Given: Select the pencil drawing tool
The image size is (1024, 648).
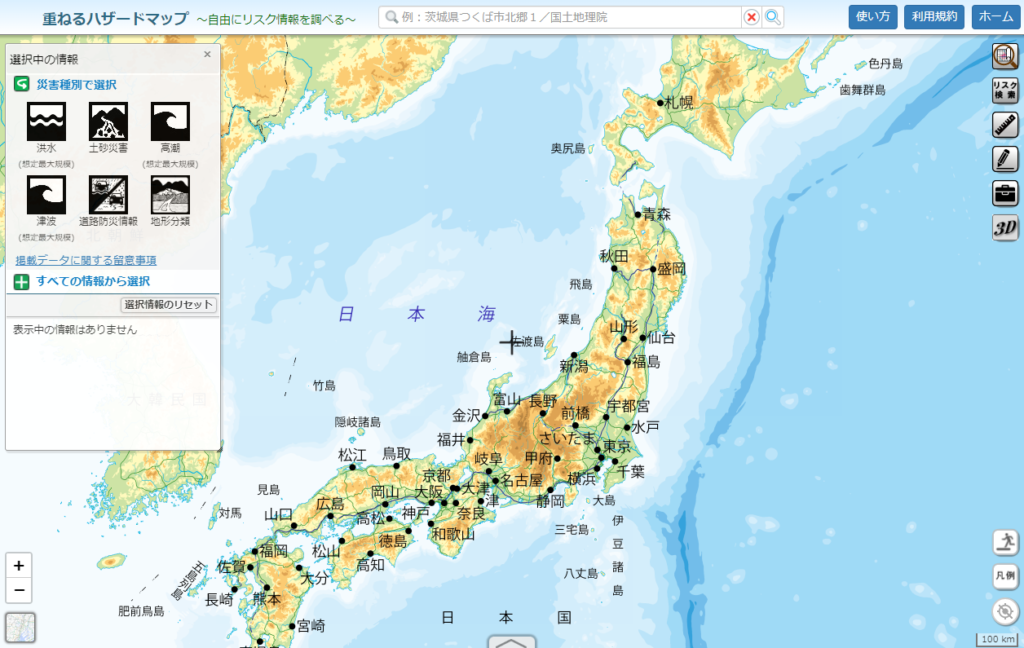Looking at the screenshot, I should click(x=1005, y=159).
